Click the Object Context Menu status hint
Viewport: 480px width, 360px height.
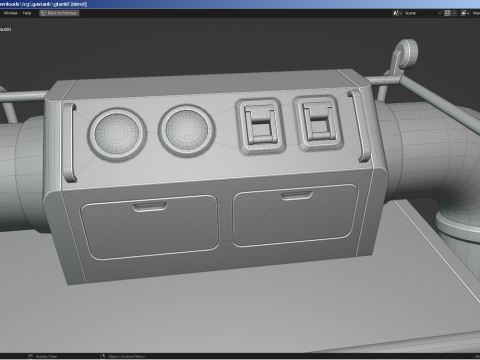tap(123, 356)
